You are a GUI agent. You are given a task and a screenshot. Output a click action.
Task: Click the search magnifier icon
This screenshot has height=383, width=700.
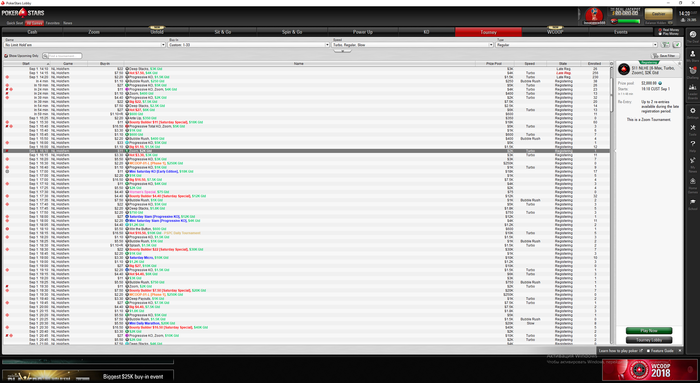tap(46, 56)
